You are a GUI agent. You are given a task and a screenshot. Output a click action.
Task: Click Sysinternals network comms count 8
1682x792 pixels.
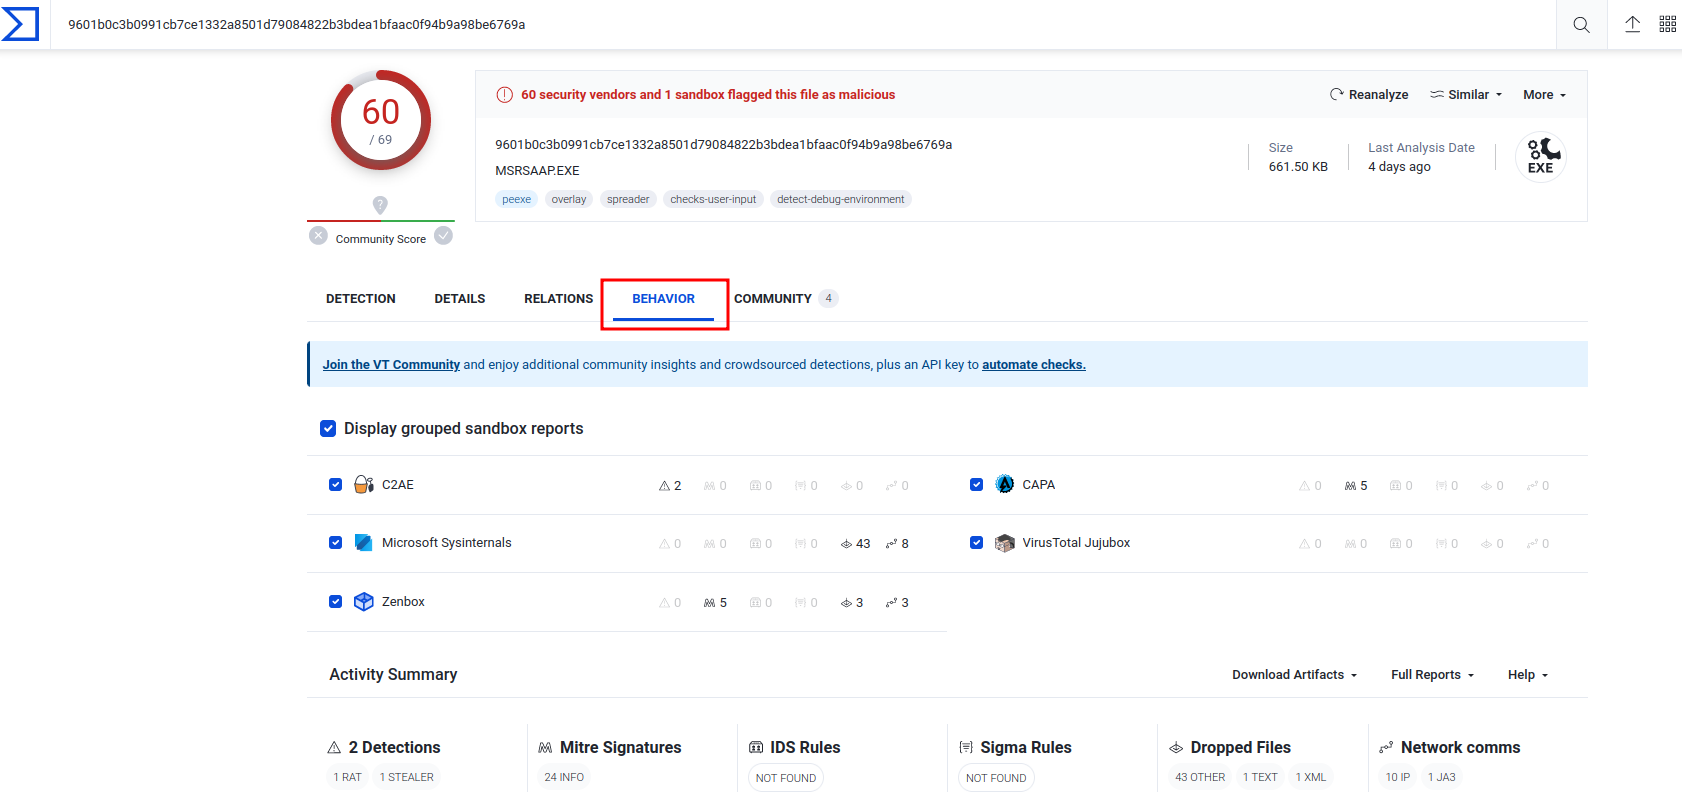tap(897, 544)
